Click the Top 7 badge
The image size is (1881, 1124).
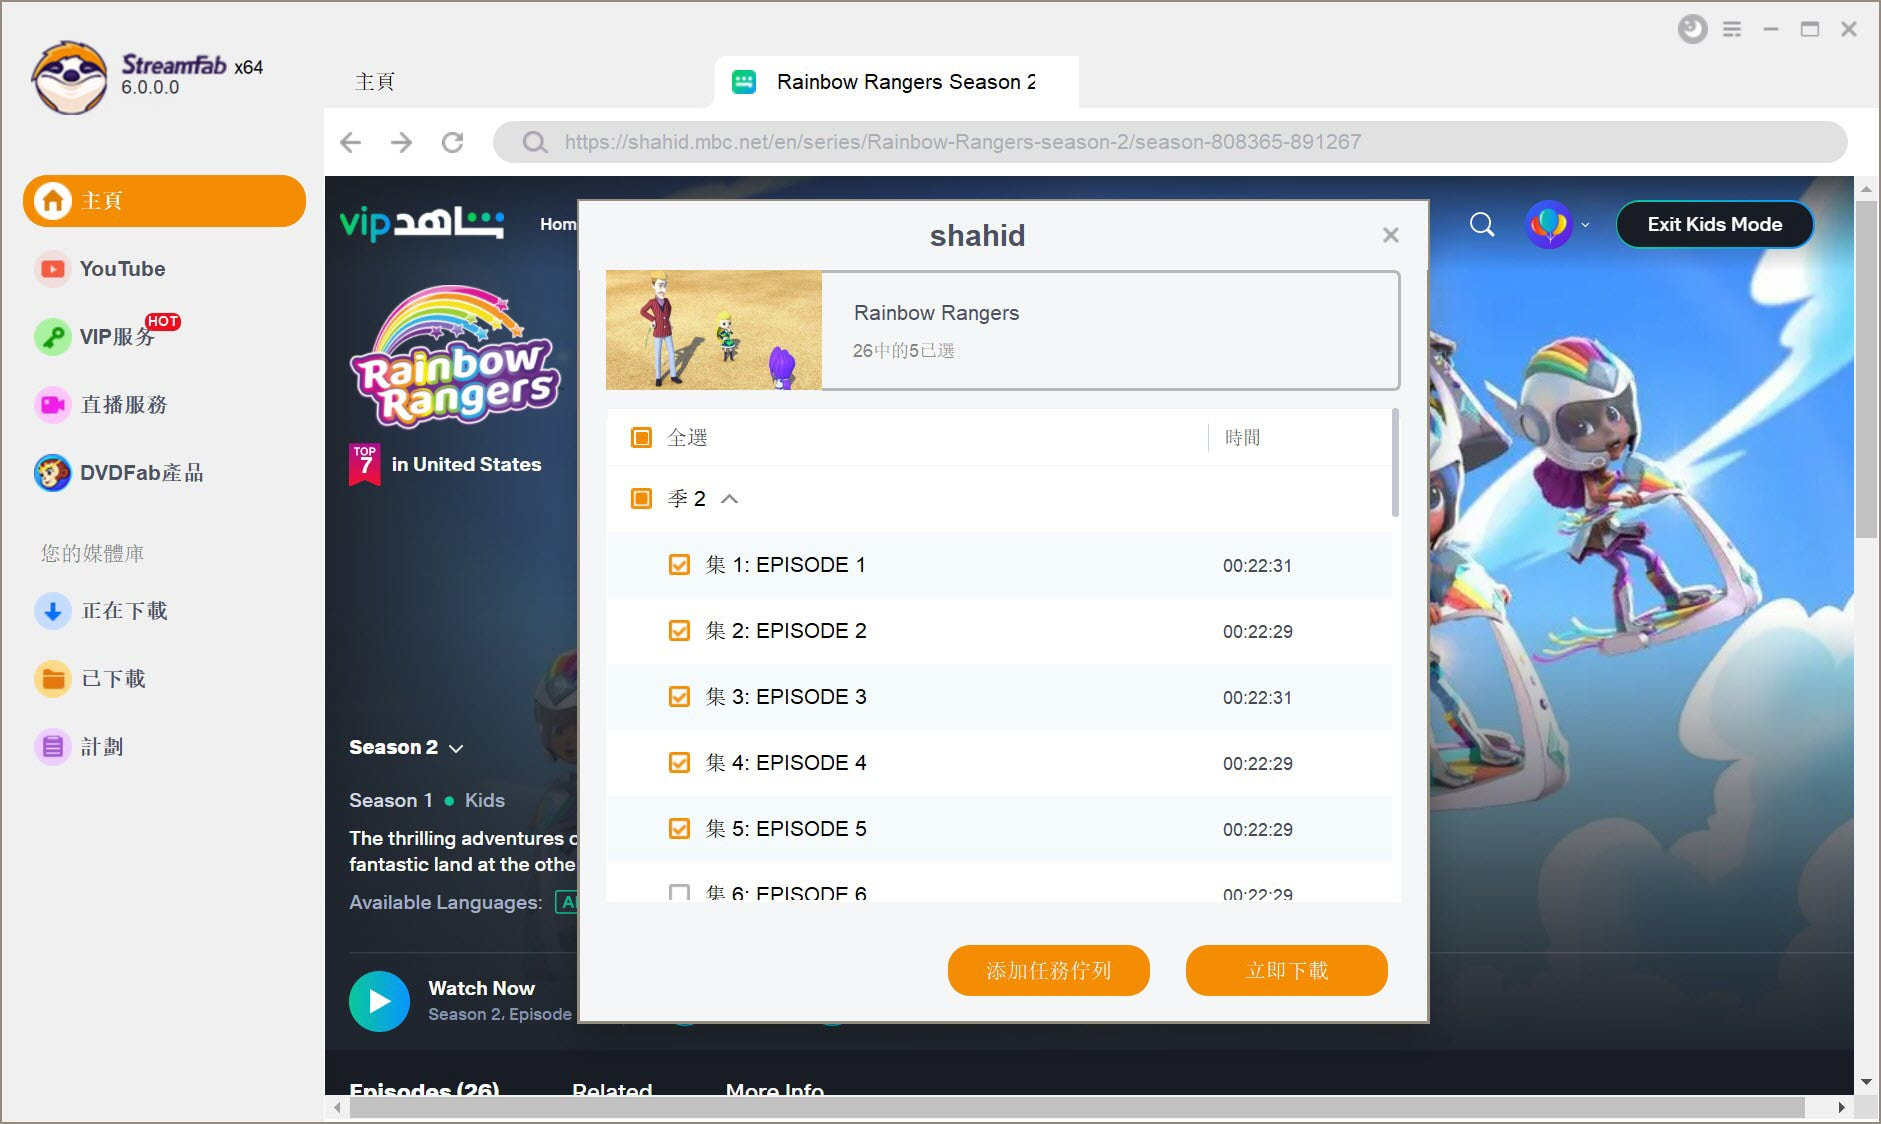[x=365, y=464]
